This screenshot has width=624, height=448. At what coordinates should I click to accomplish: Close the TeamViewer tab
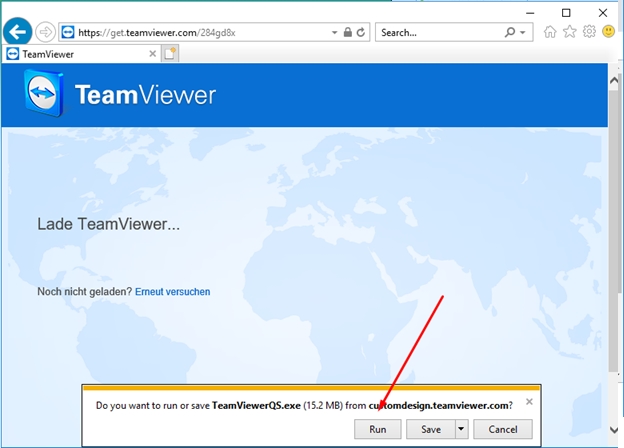pyautogui.click(x=152, y=54)
